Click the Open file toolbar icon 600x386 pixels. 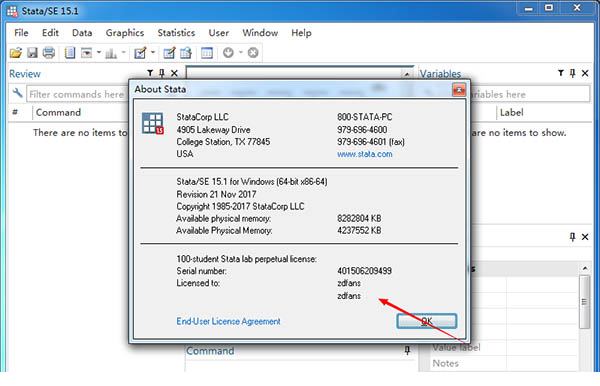point(16,53)
